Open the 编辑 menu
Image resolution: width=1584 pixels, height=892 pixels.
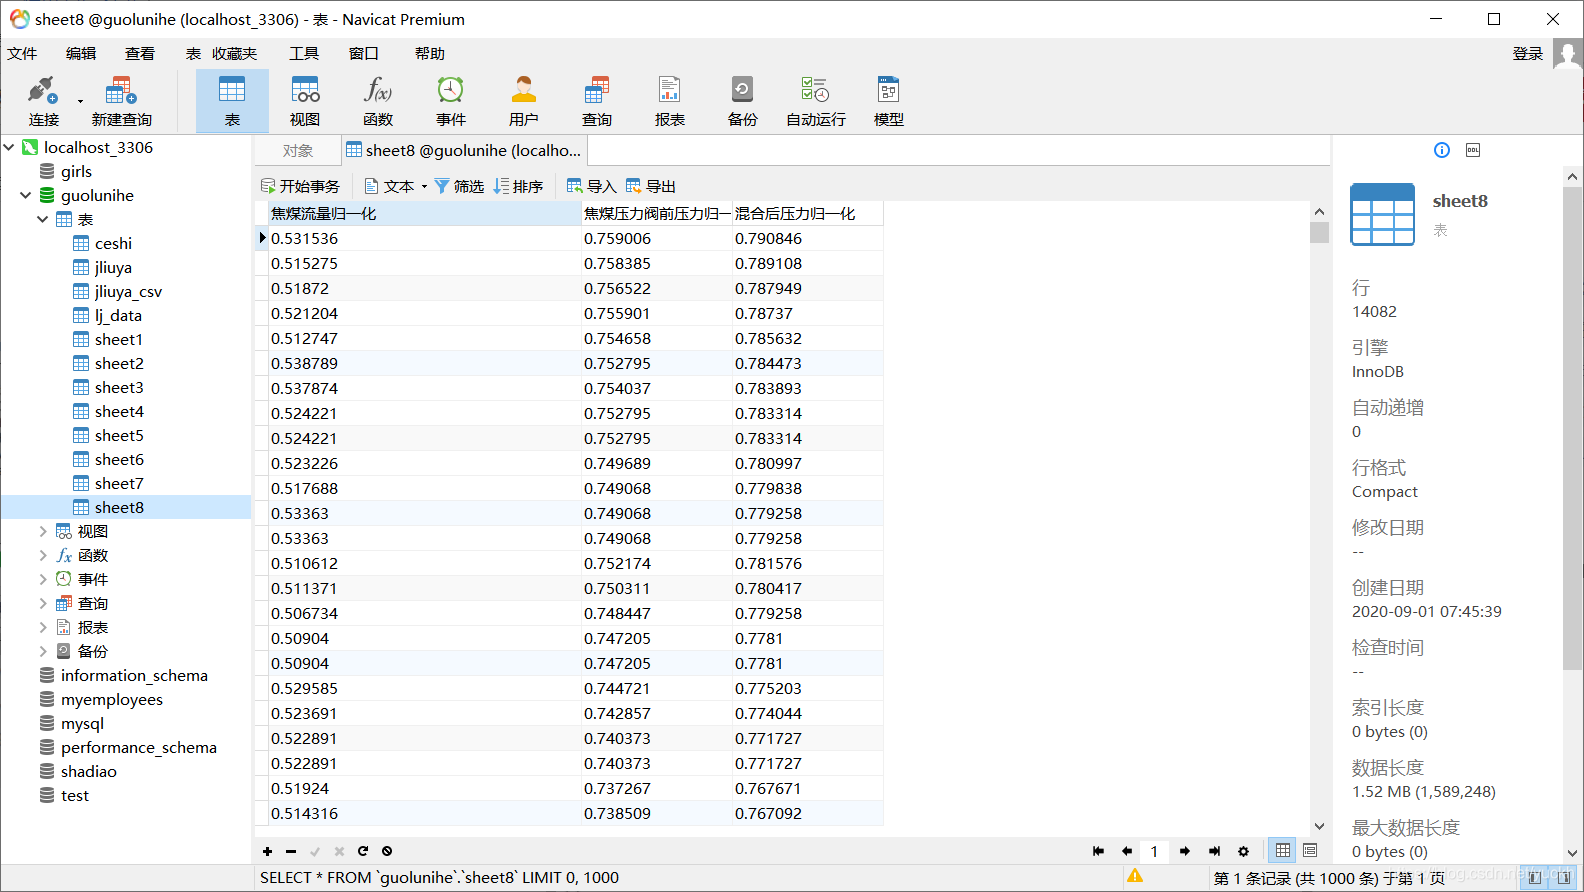81,53
